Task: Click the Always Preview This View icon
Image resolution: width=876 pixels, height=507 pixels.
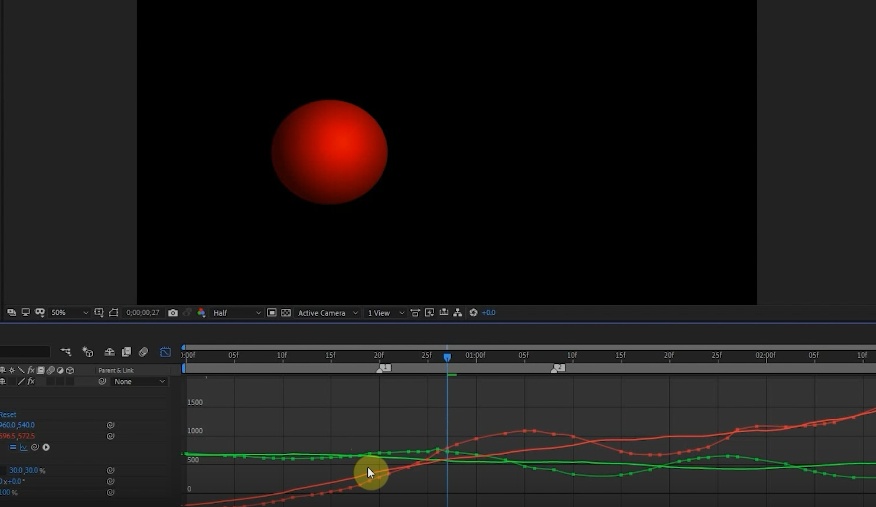Action: pos(12,313)
